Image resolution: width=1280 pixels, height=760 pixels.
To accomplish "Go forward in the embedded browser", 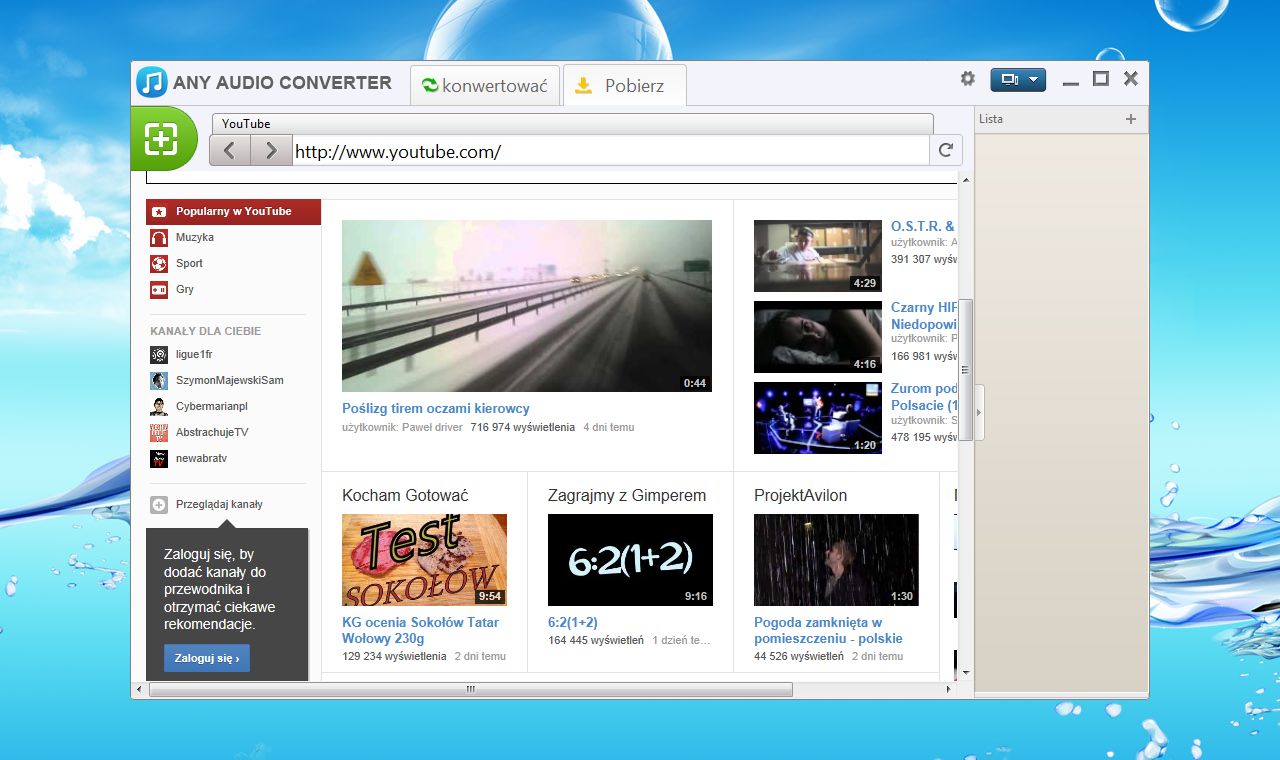I will pos(270,151).
